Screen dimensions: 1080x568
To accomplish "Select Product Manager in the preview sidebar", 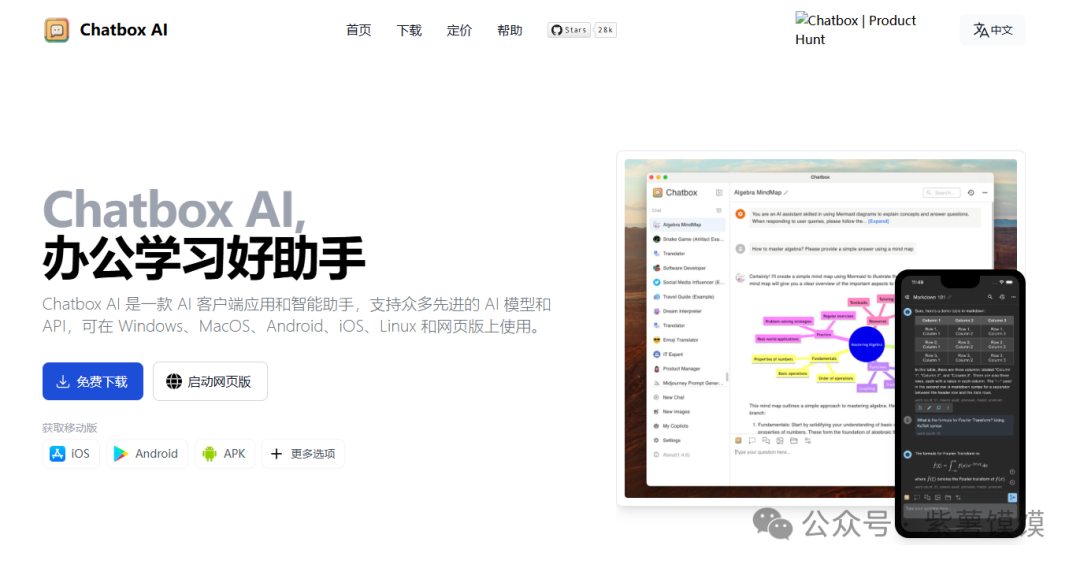I will [x=687, y=369].
